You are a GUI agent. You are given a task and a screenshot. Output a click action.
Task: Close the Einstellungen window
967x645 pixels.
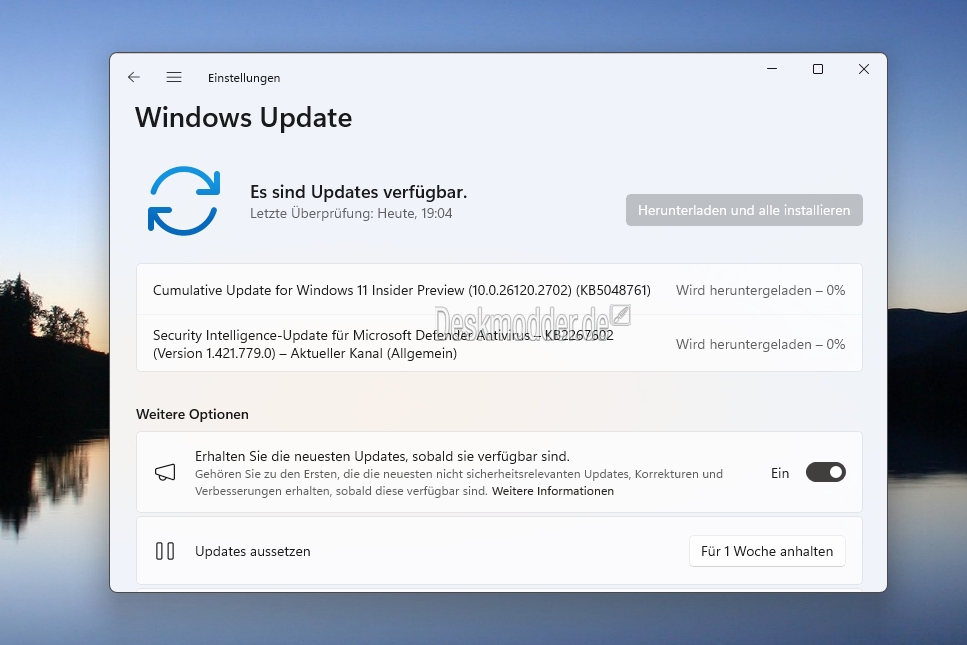point(863,69)
